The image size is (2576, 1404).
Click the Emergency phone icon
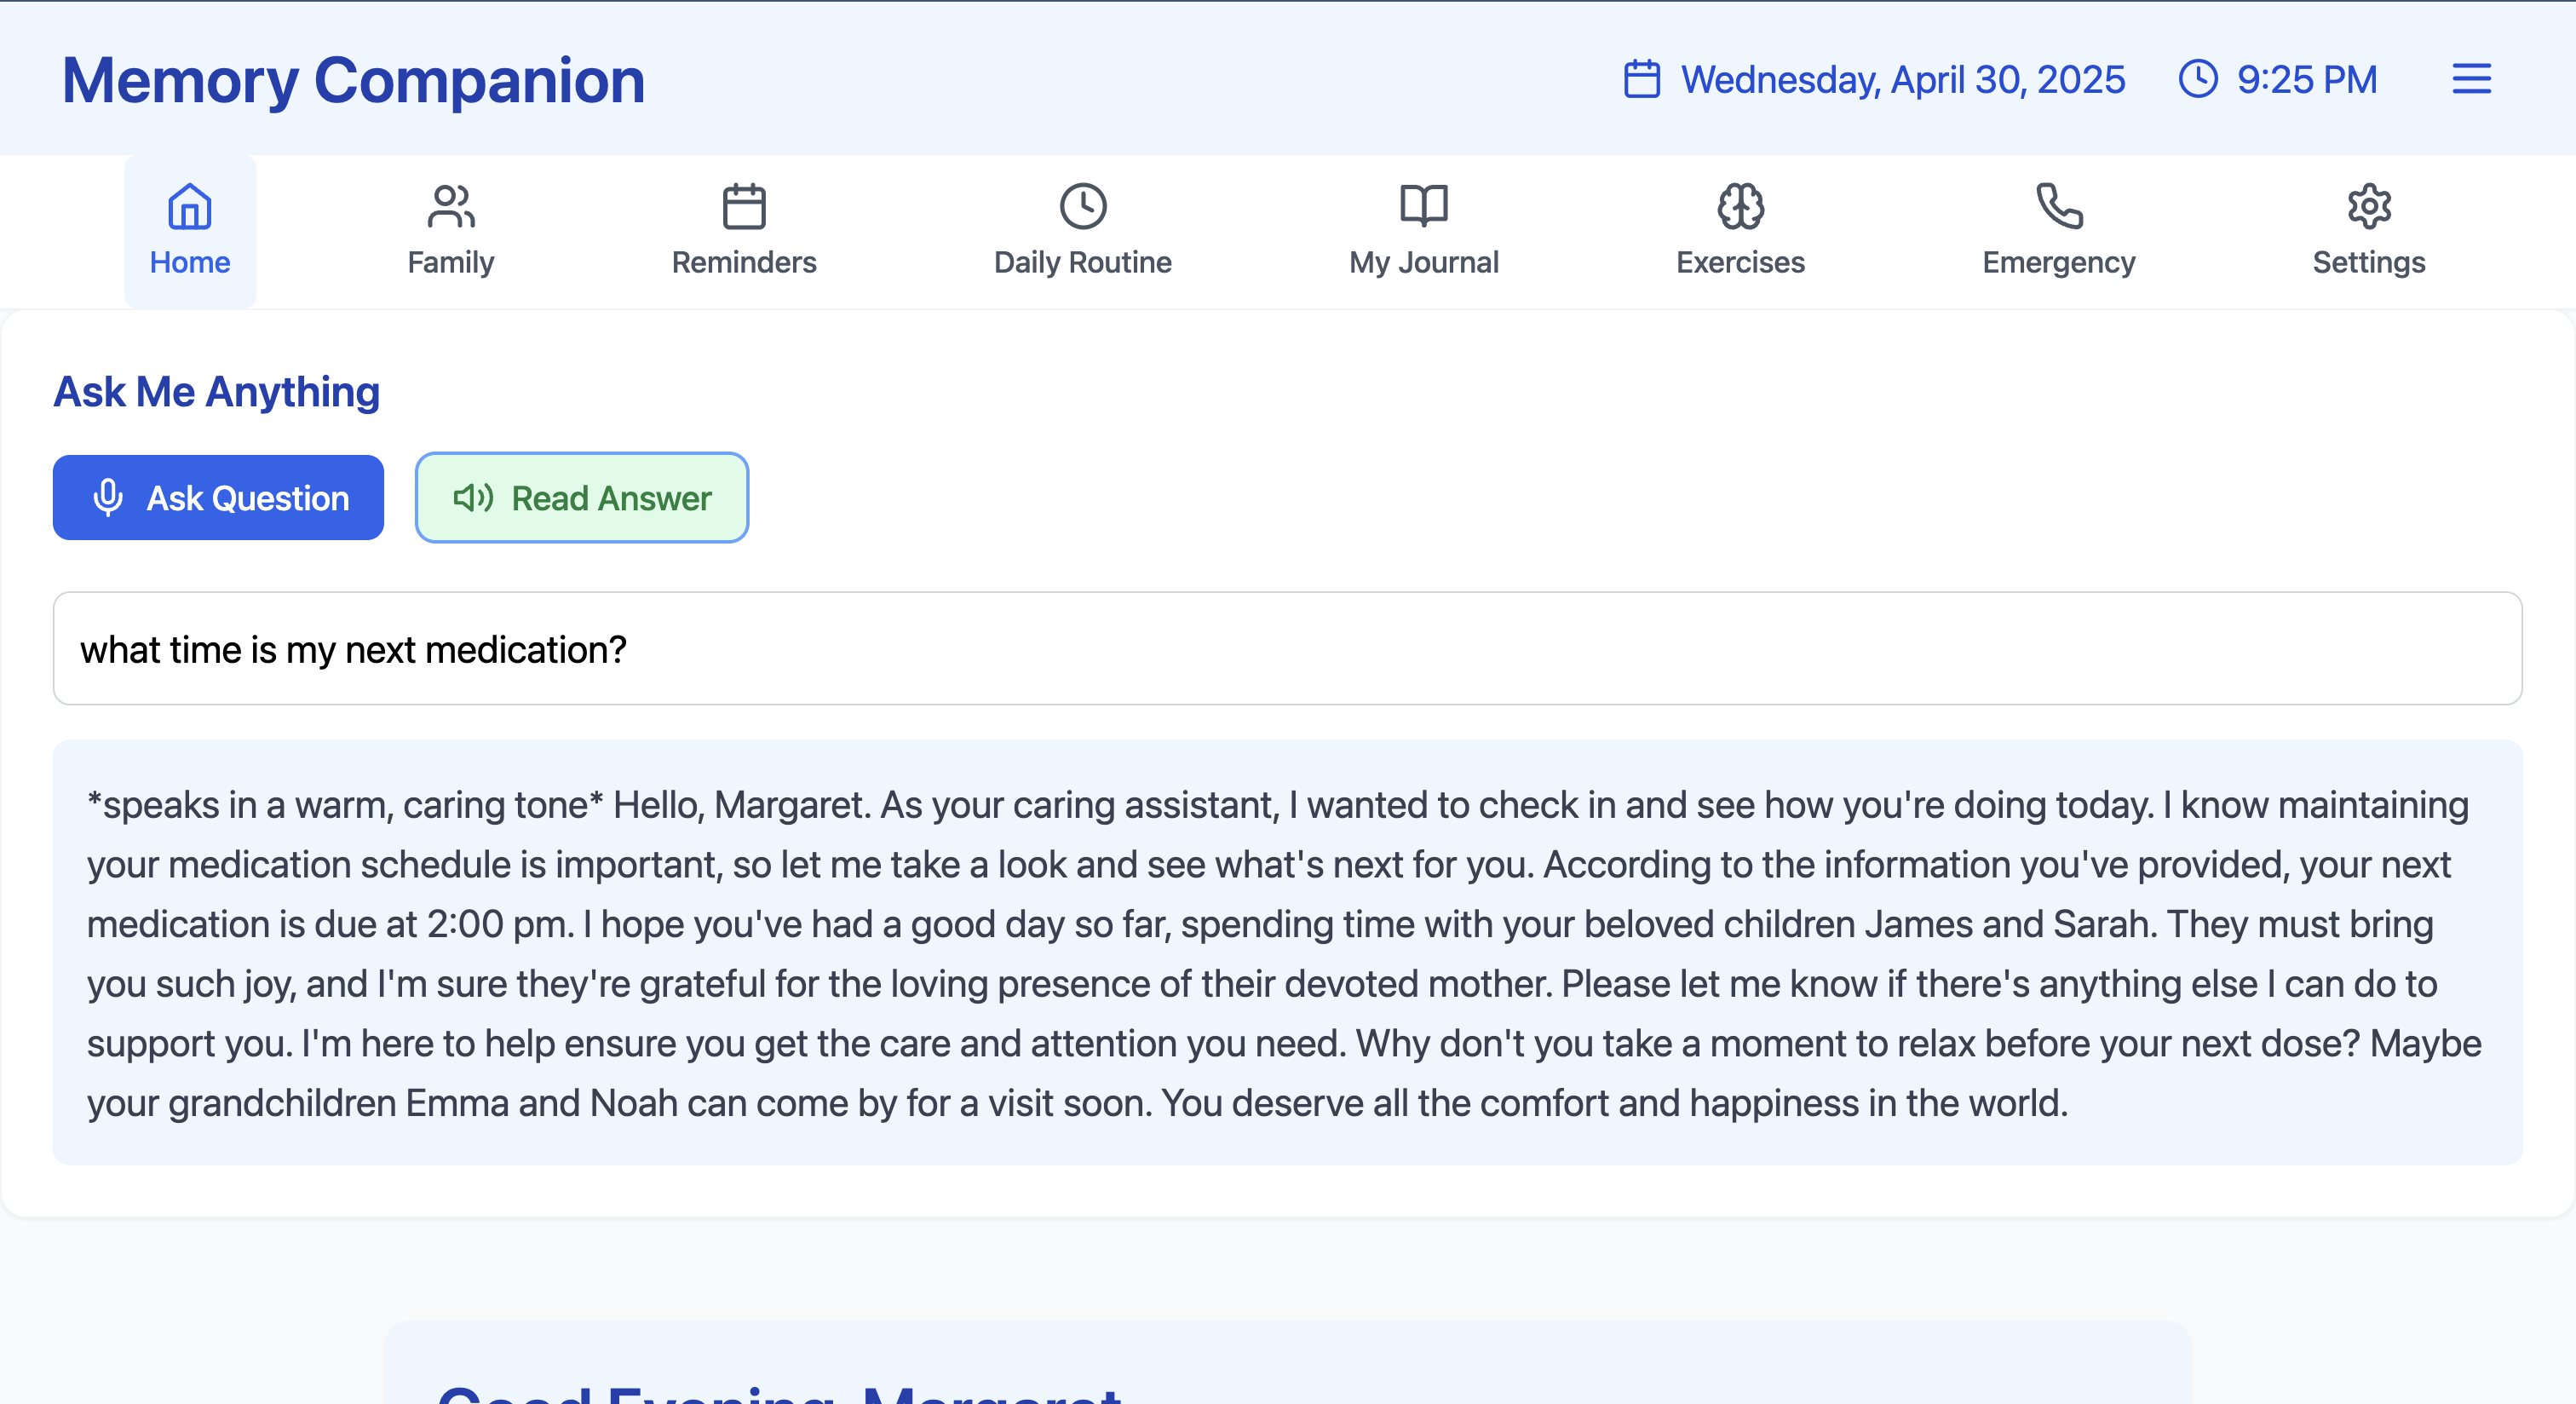[x=2058, y=207]
